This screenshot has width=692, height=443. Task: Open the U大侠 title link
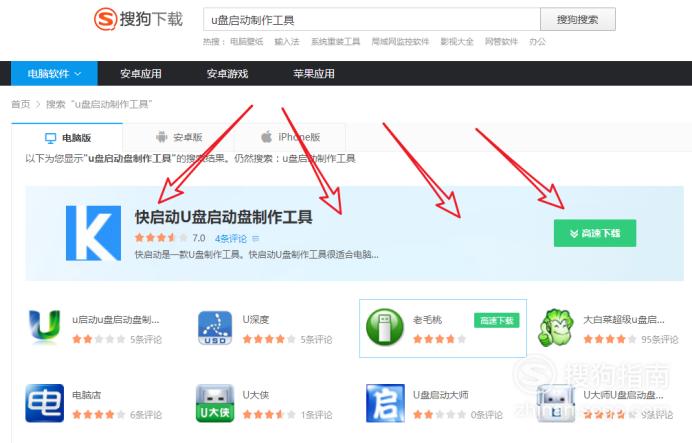click(x=256, y=395)
